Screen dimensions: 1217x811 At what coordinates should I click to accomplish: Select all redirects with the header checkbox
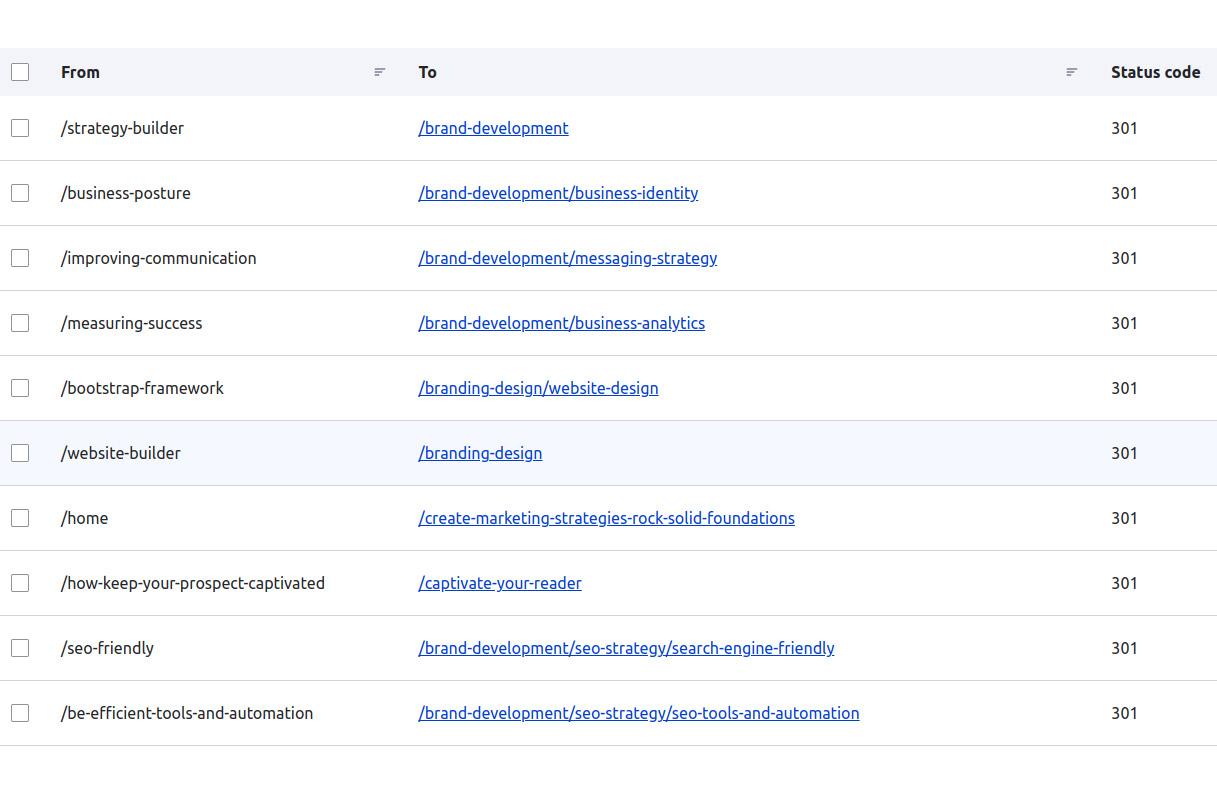(20, 71)
